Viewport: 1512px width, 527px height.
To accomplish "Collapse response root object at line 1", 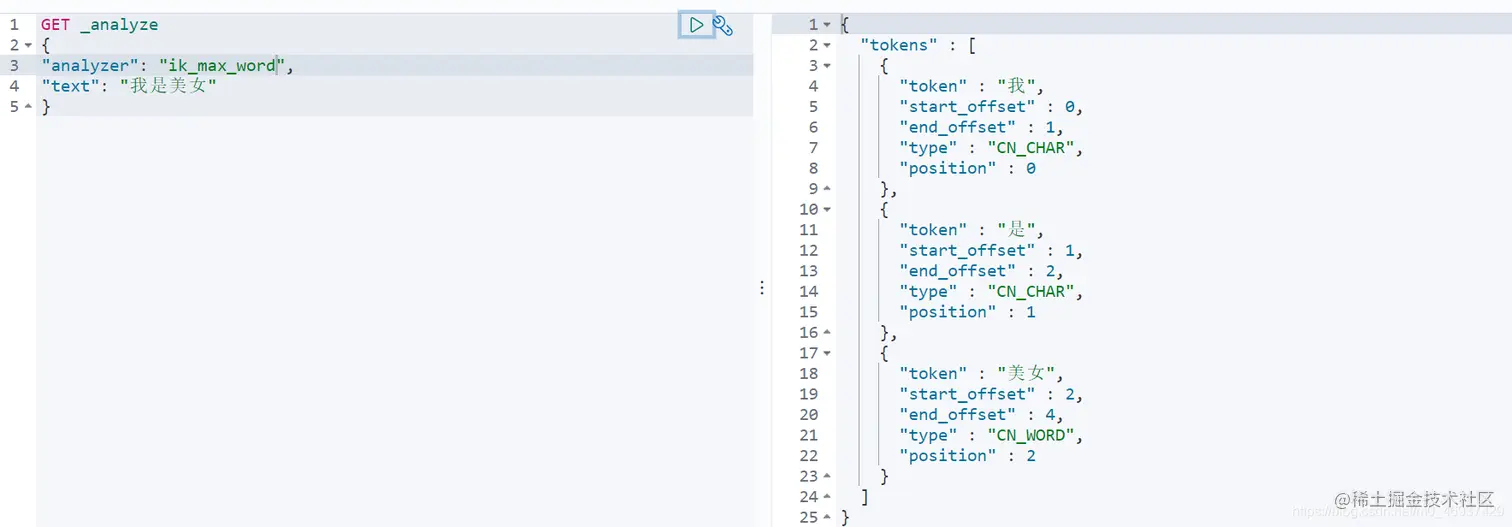I will coord(827,25).
